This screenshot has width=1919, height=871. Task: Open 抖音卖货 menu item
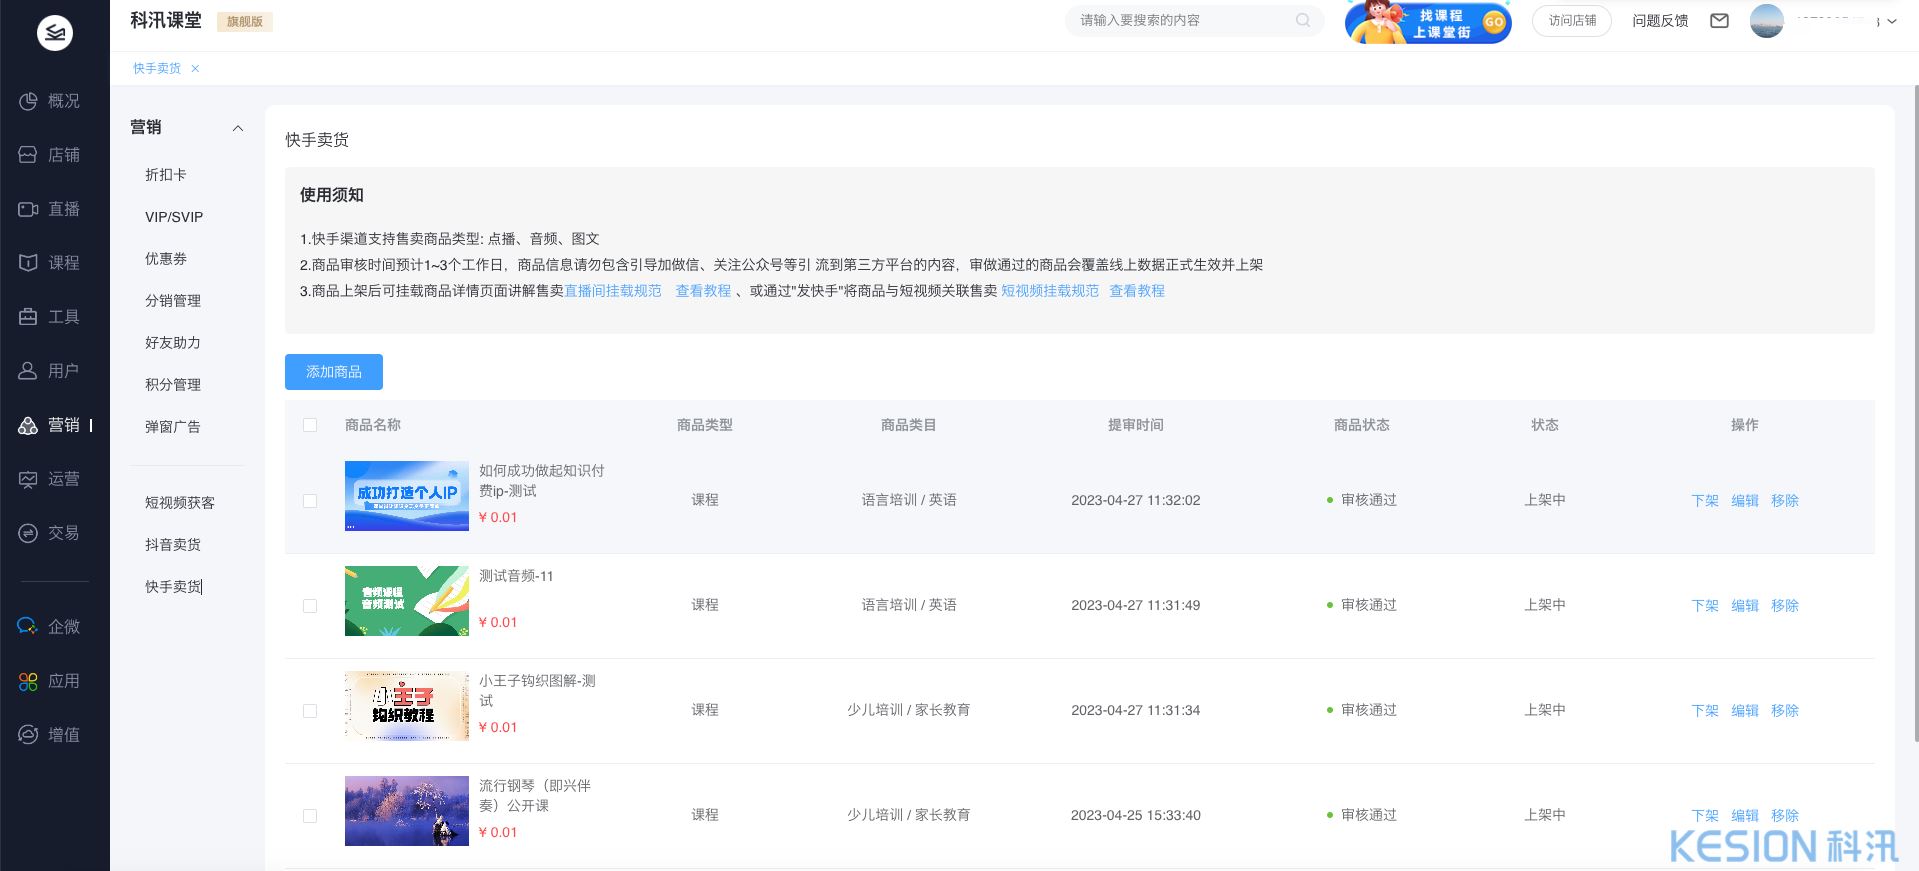[x=173, y=545]
